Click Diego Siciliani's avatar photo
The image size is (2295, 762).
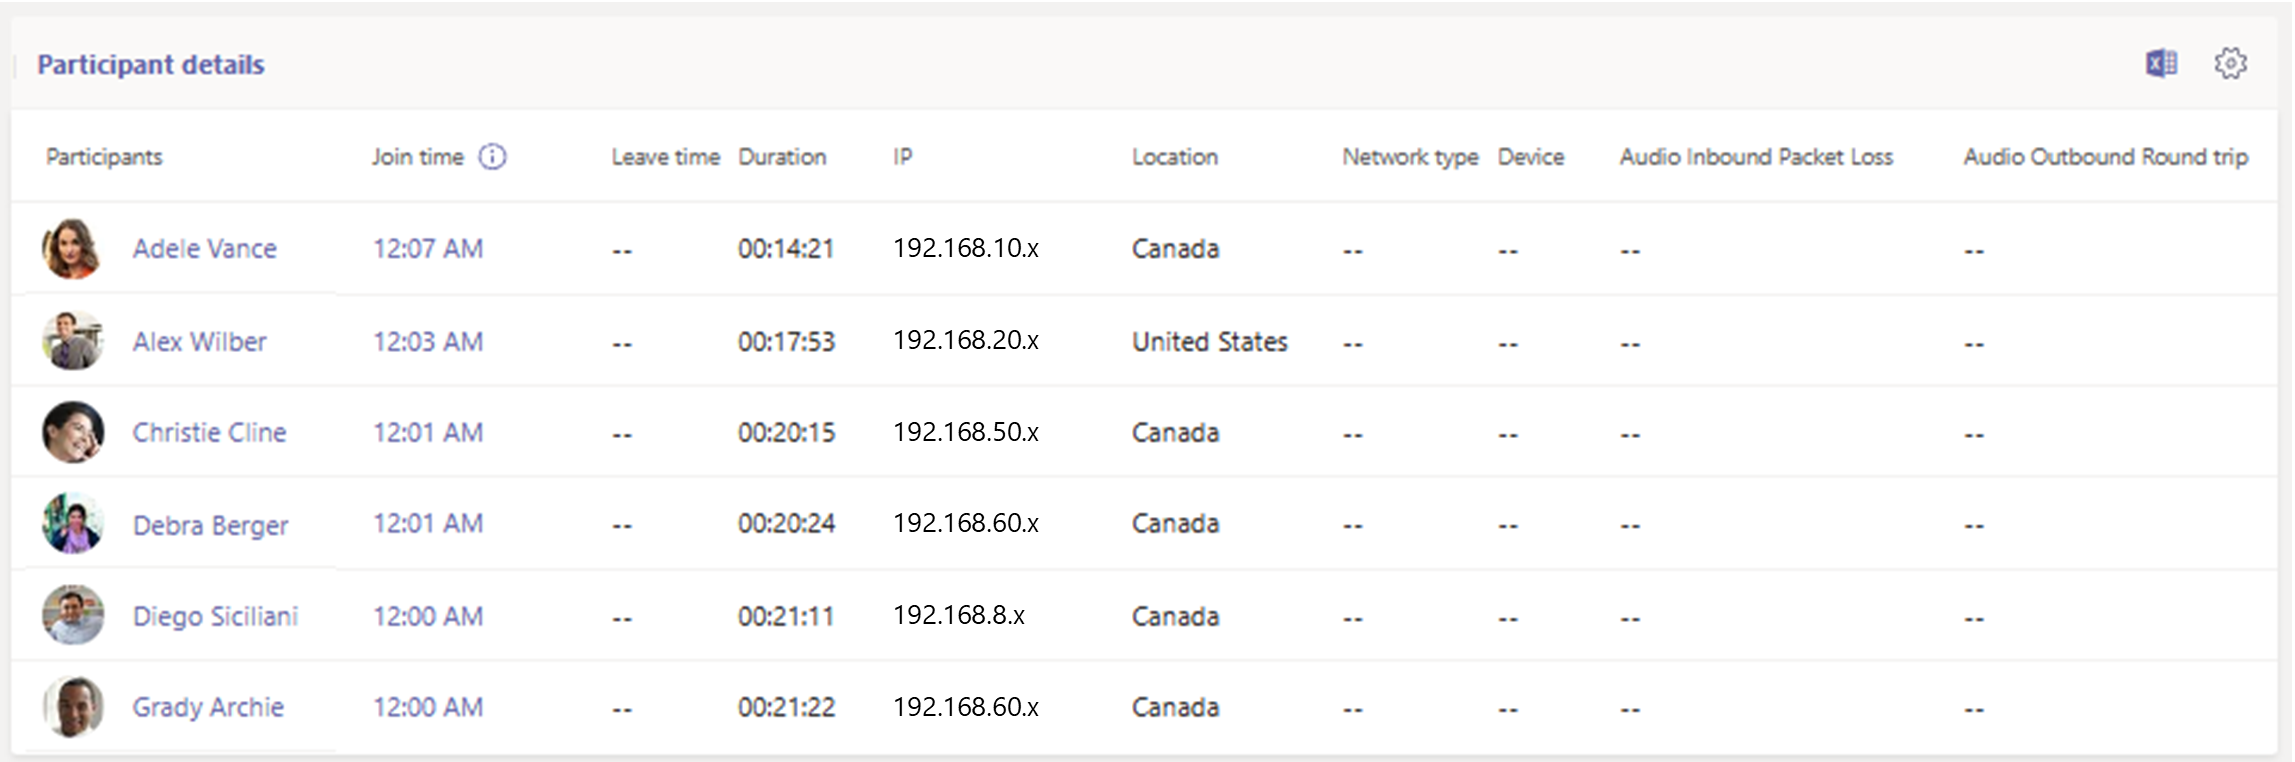click(73, 615)
